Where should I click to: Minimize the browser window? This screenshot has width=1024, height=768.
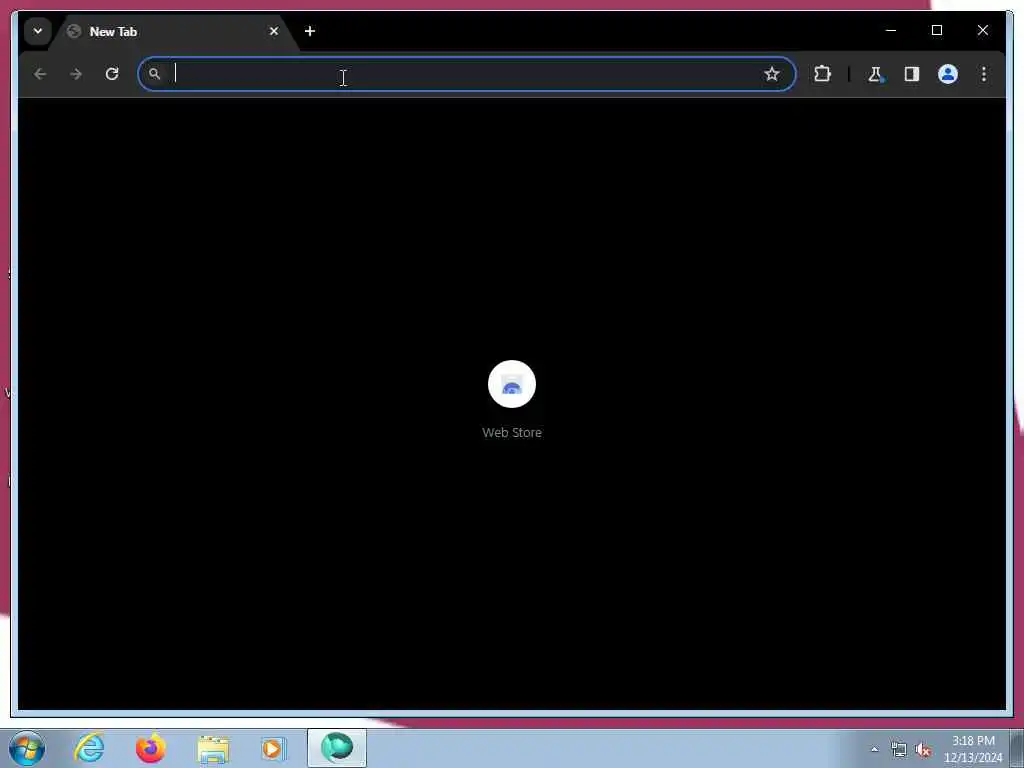click(891, 30)
